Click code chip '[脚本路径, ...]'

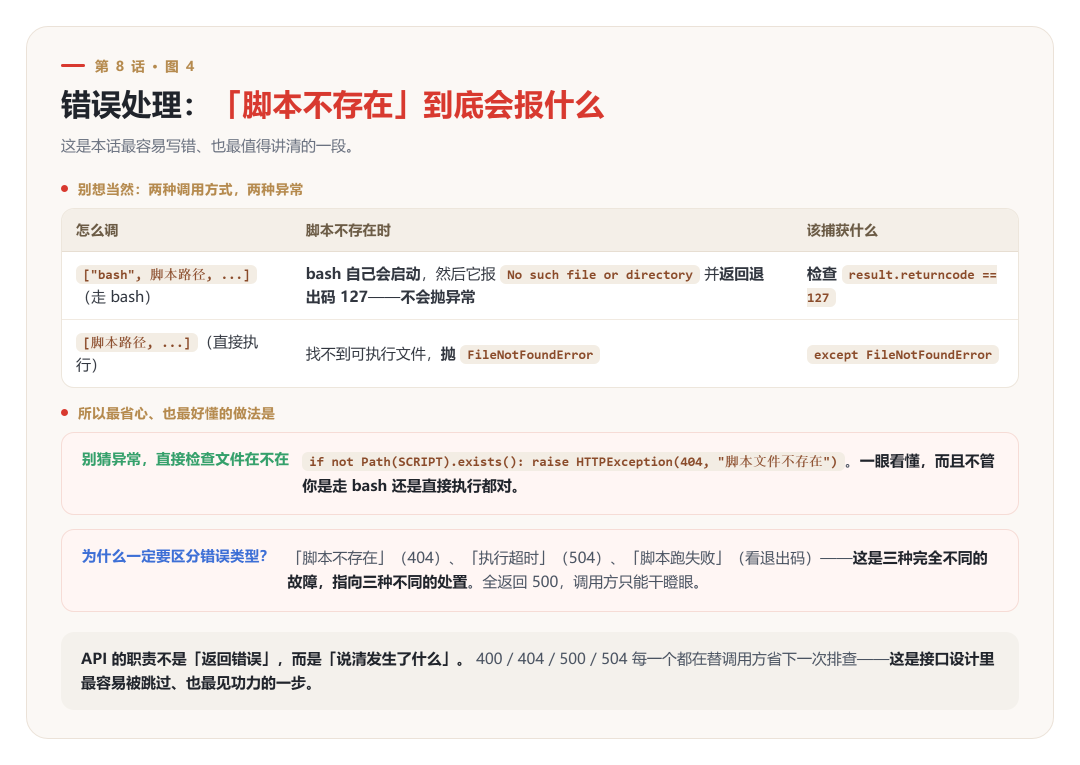[136, 342]
